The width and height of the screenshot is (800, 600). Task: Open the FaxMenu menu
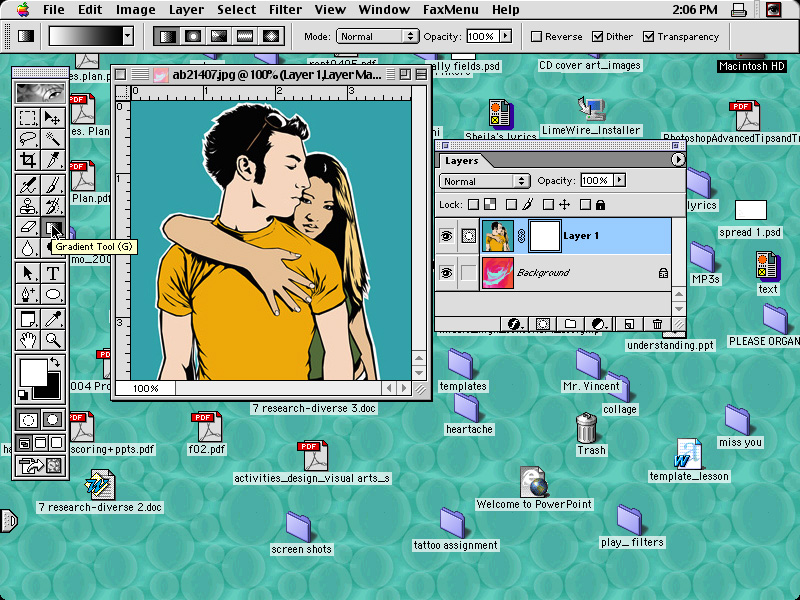click(451, 10)
